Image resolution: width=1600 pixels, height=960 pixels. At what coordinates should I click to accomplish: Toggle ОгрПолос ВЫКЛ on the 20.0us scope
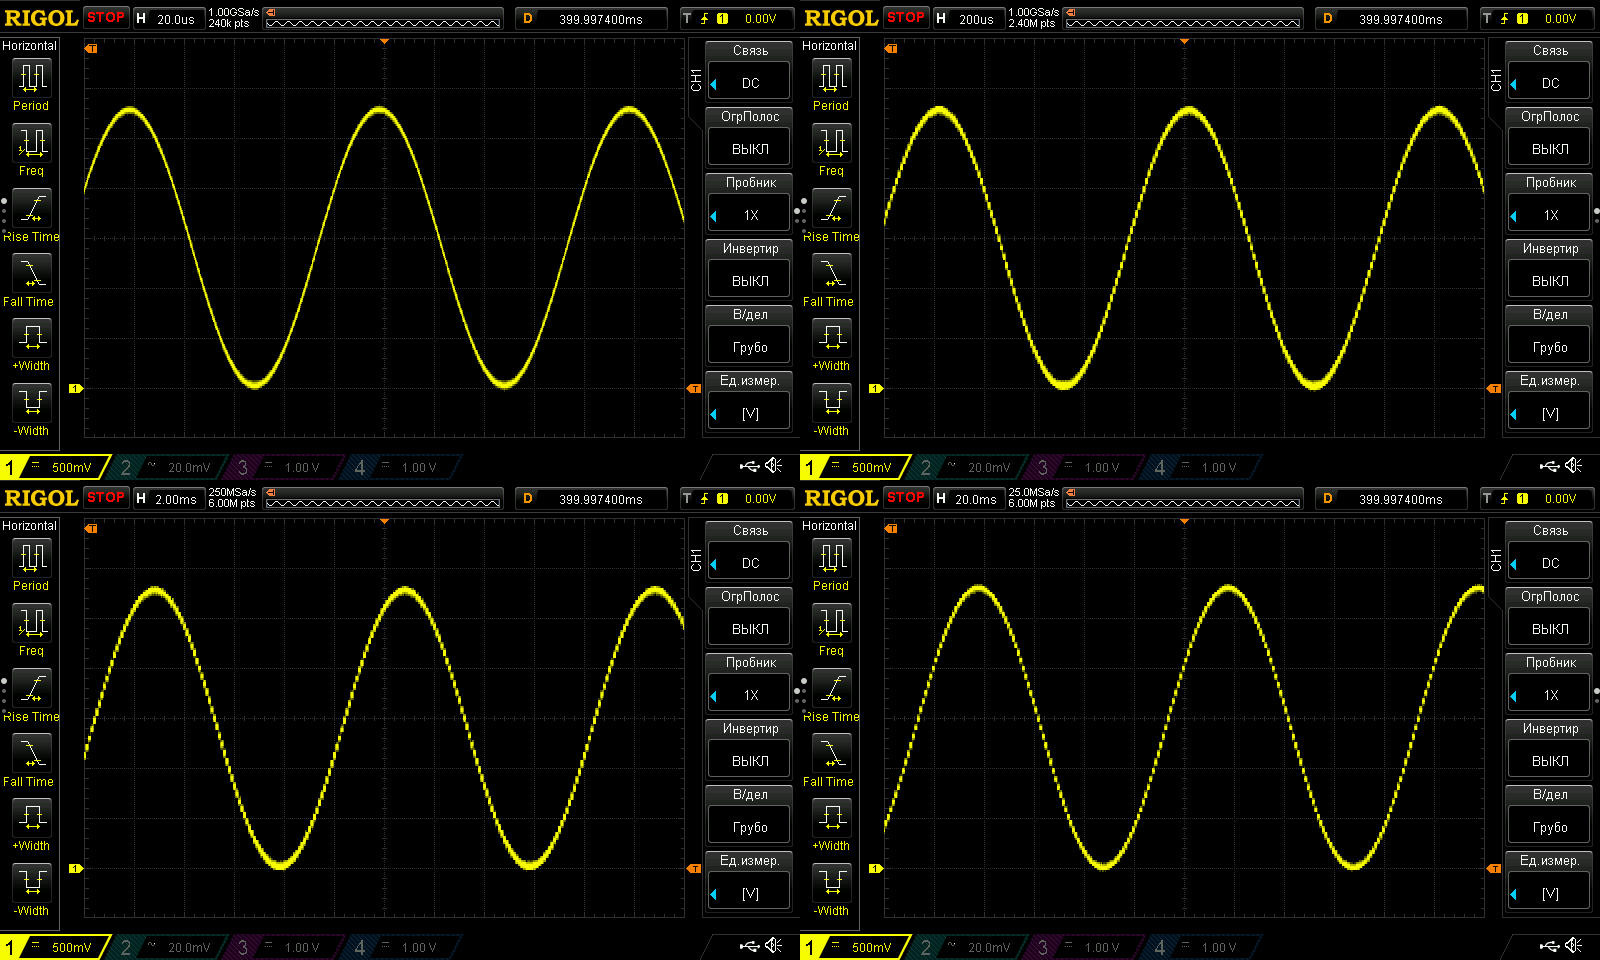(750, 149)
